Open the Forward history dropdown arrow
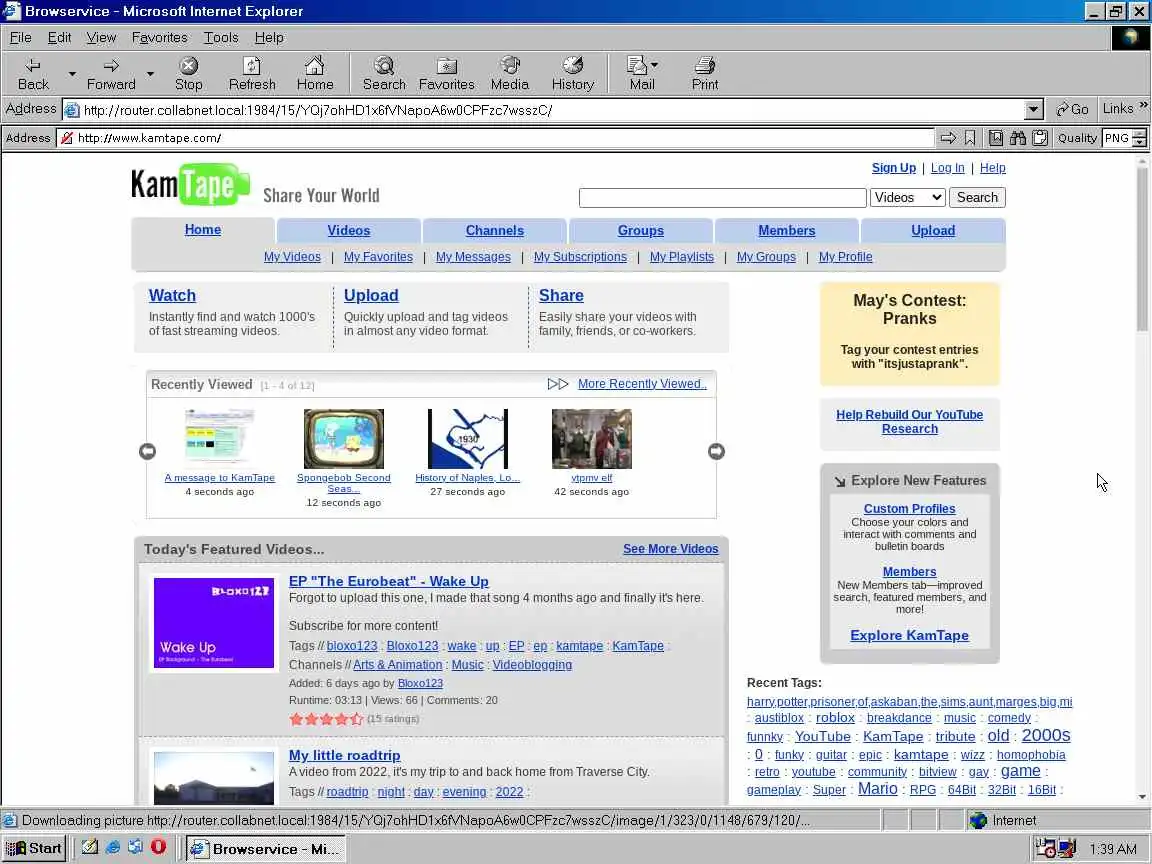The width and height of the screenshot is (1152, 864). (150, 73)
